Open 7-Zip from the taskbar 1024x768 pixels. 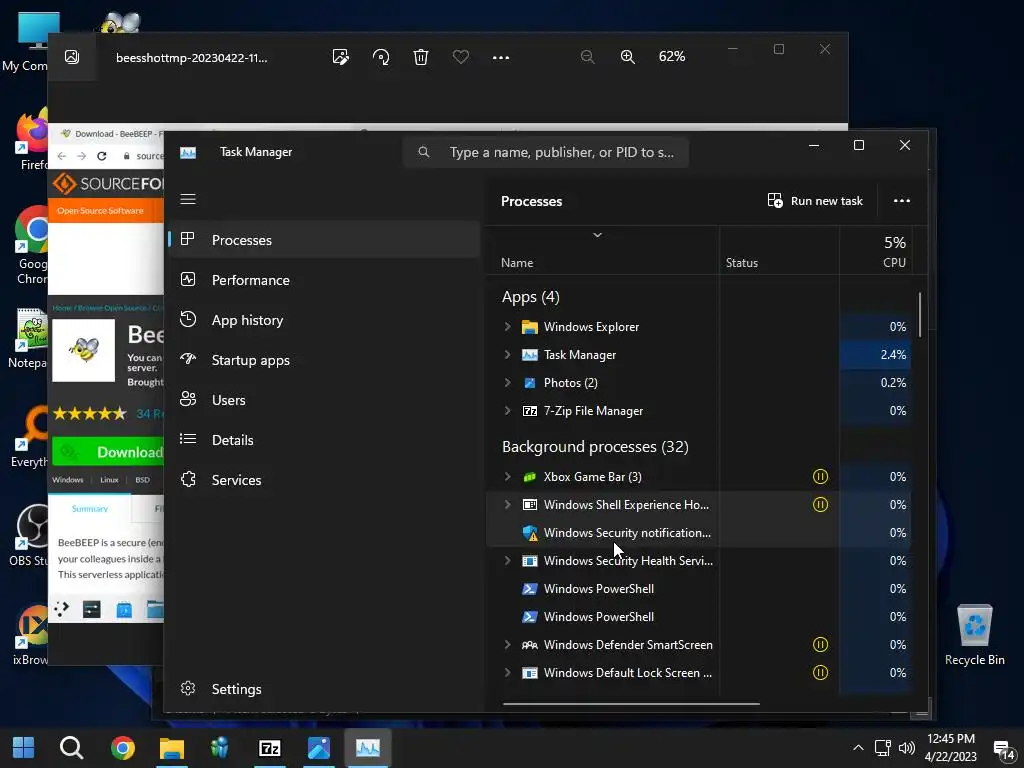click(x=270, y=747)
